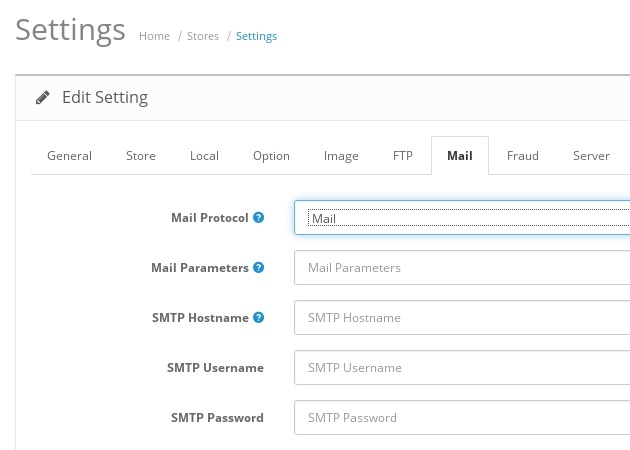This screenshot has width=630, height=450.
Task: Select the Option tab
Action: pos(271,155)
